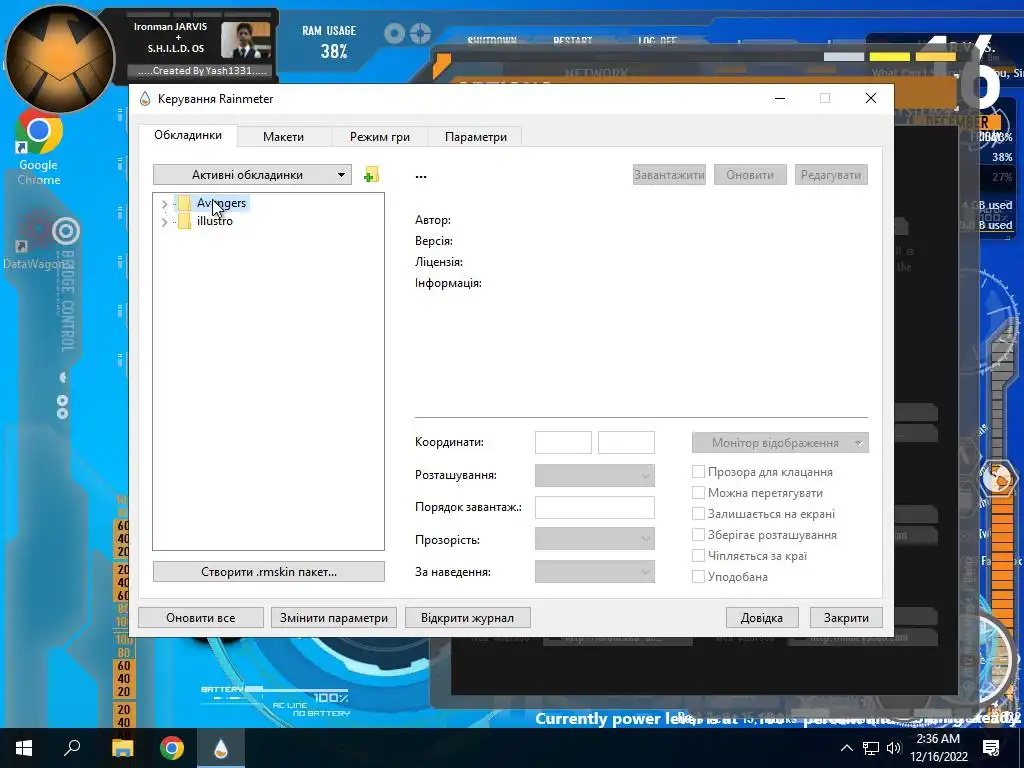Toggle 'Уподобана' checkbox
The image size is (1024, 768).
[x=698, y=576]
